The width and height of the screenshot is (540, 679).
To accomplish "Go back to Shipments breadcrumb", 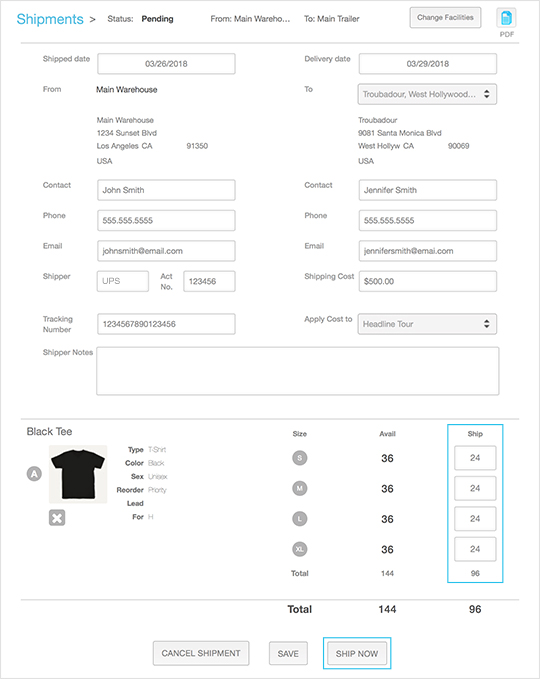I will tap(50, 19).
